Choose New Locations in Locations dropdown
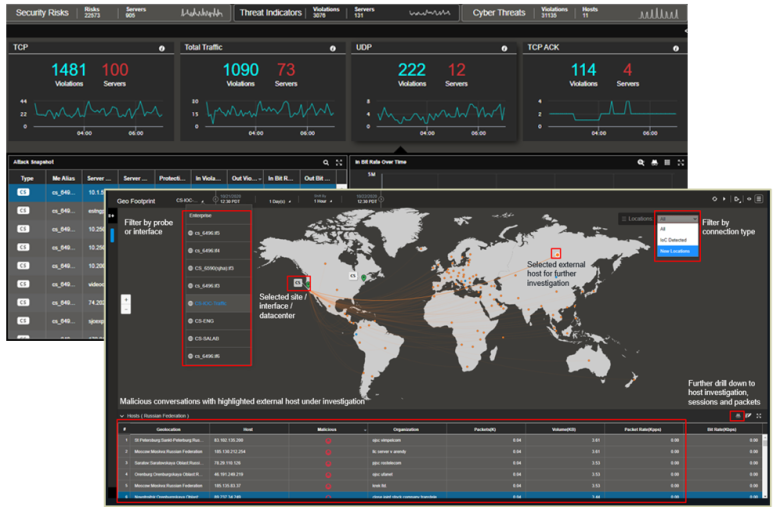The width and height of the screenshot is (773, 507). pyautogui.click(x=678, y=251)
